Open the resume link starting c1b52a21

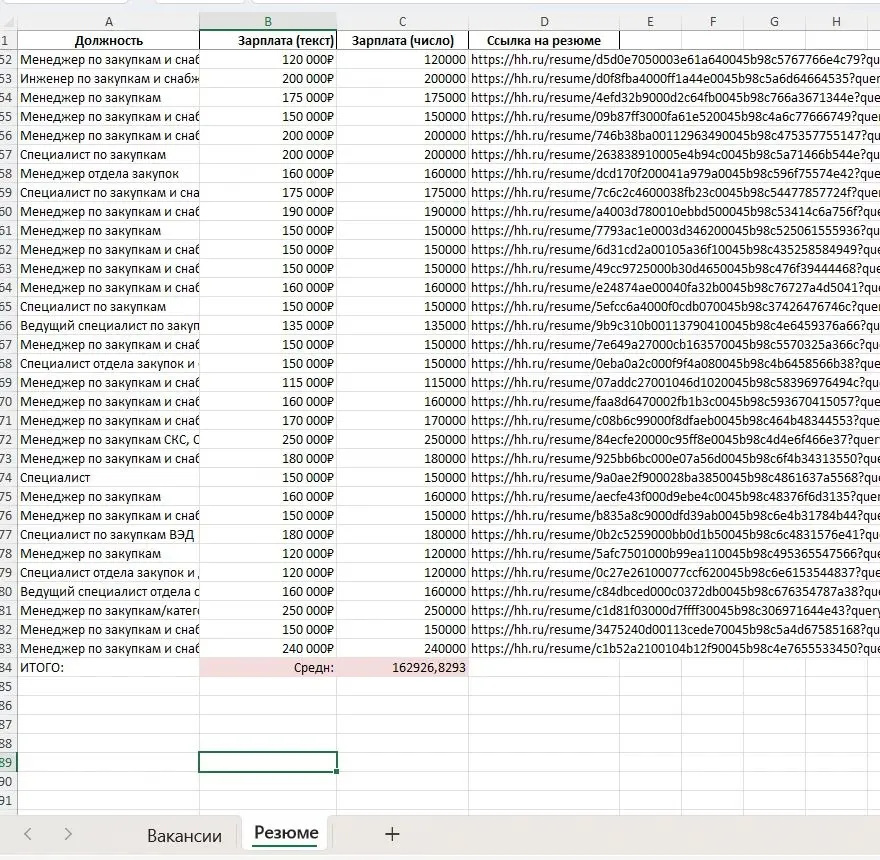pyautogui.click(x=675, y=648)
